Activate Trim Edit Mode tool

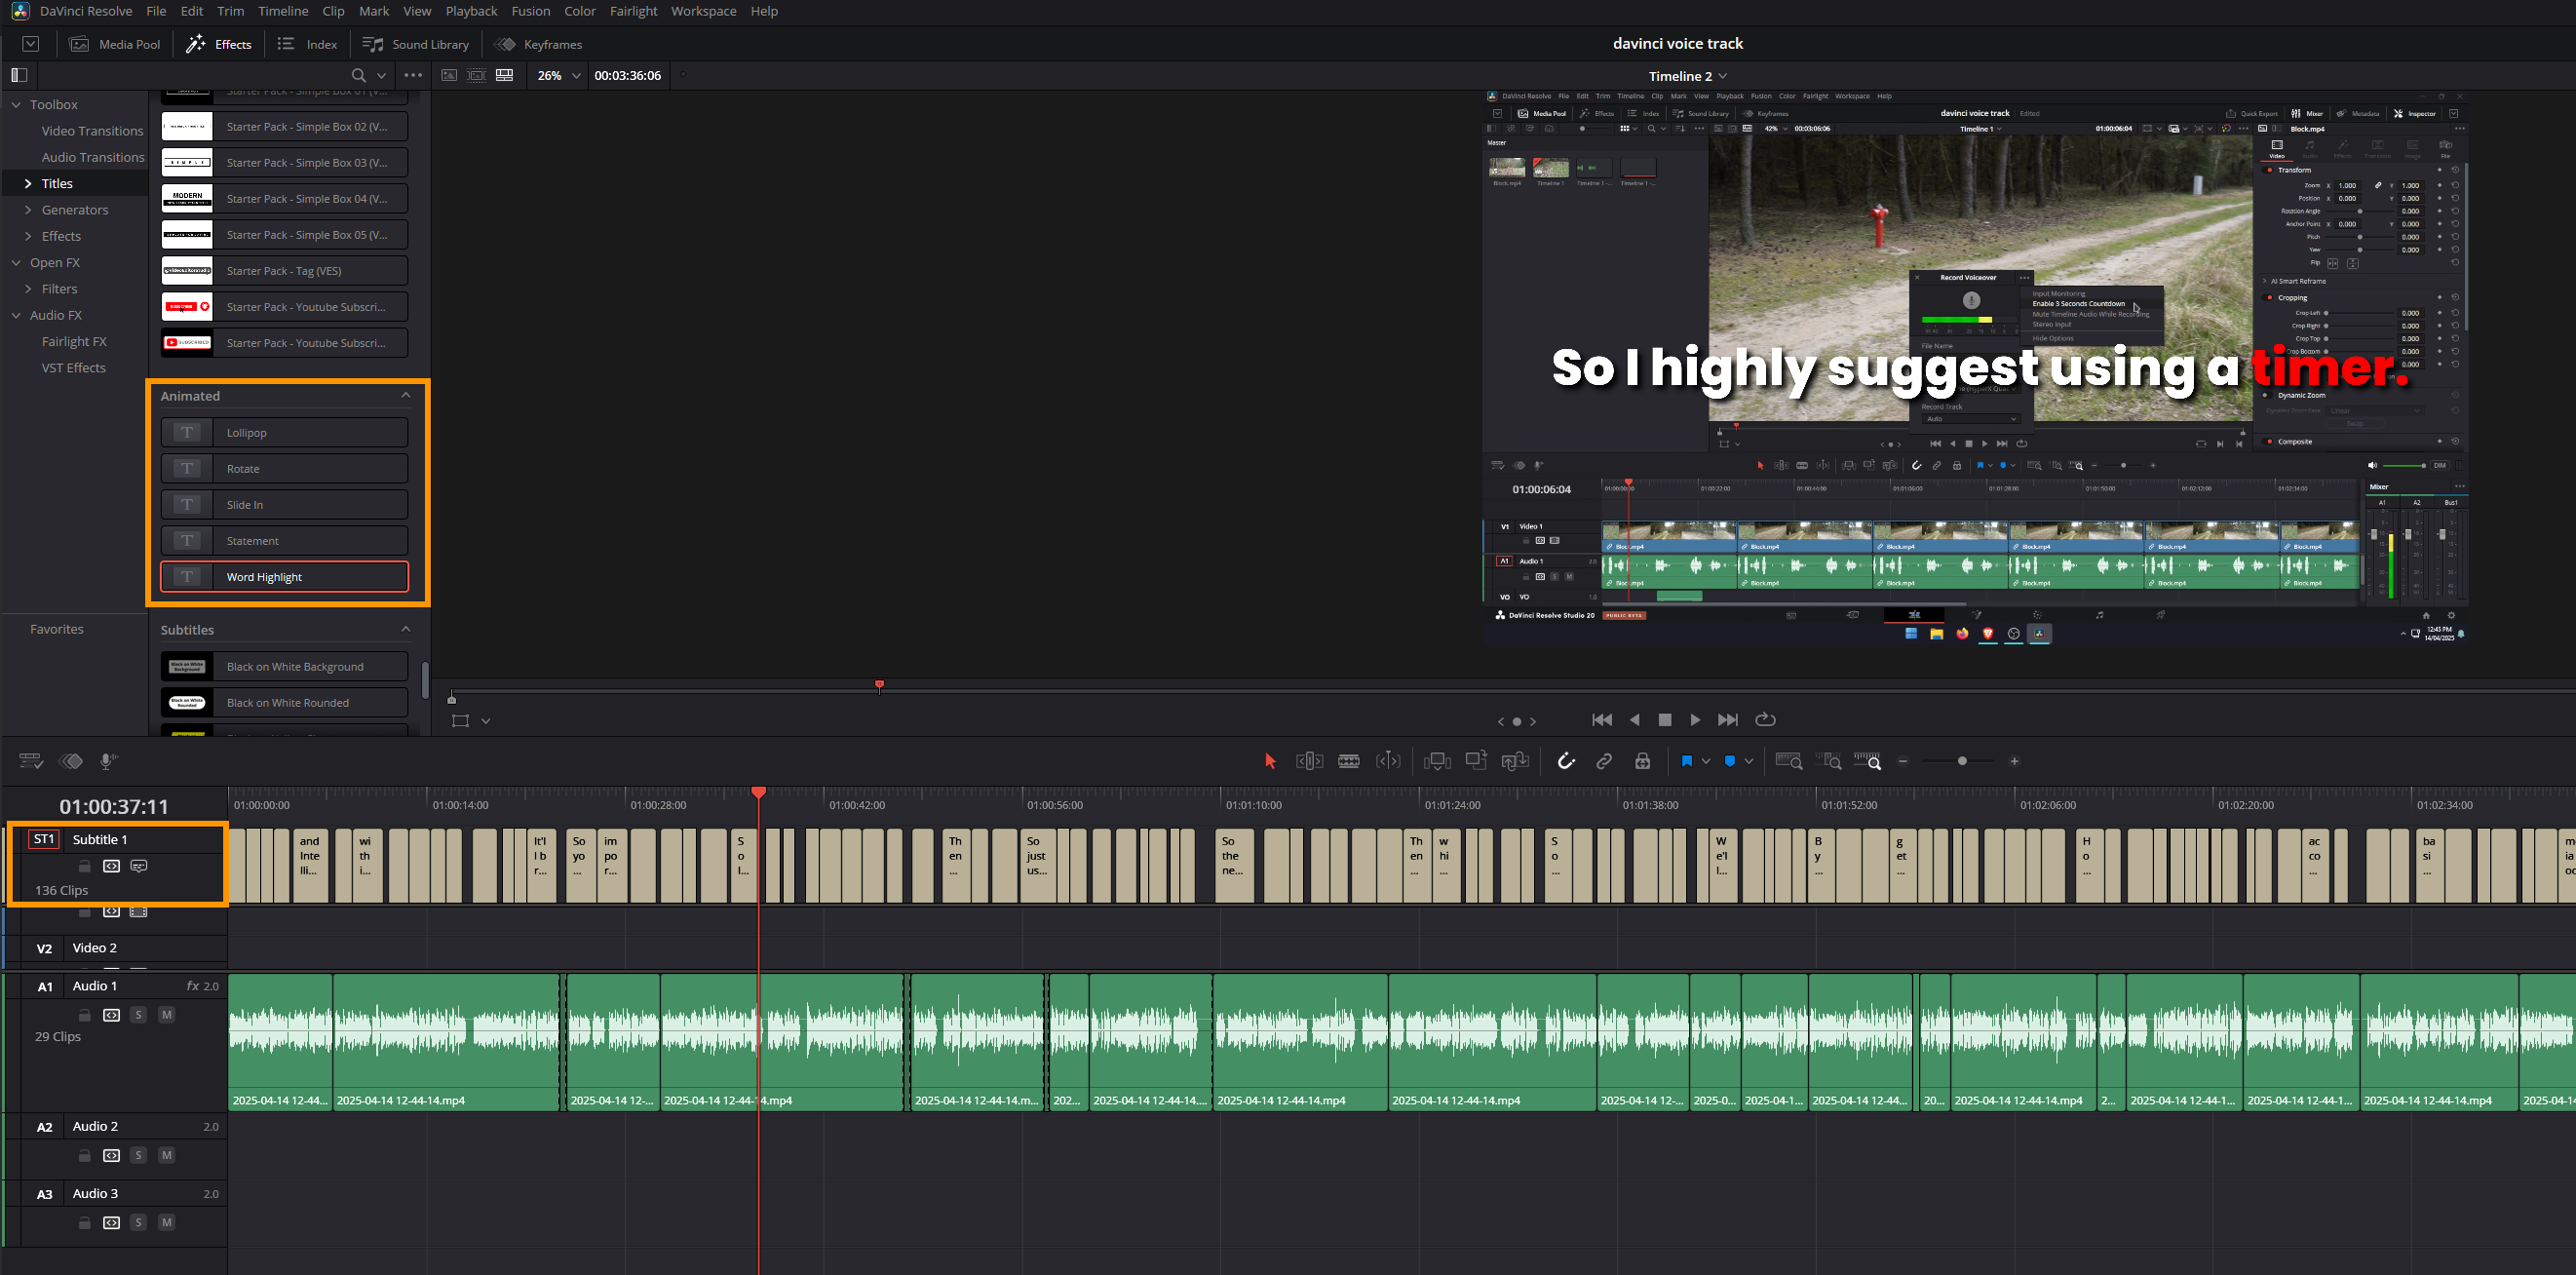tap(1309, 762)
